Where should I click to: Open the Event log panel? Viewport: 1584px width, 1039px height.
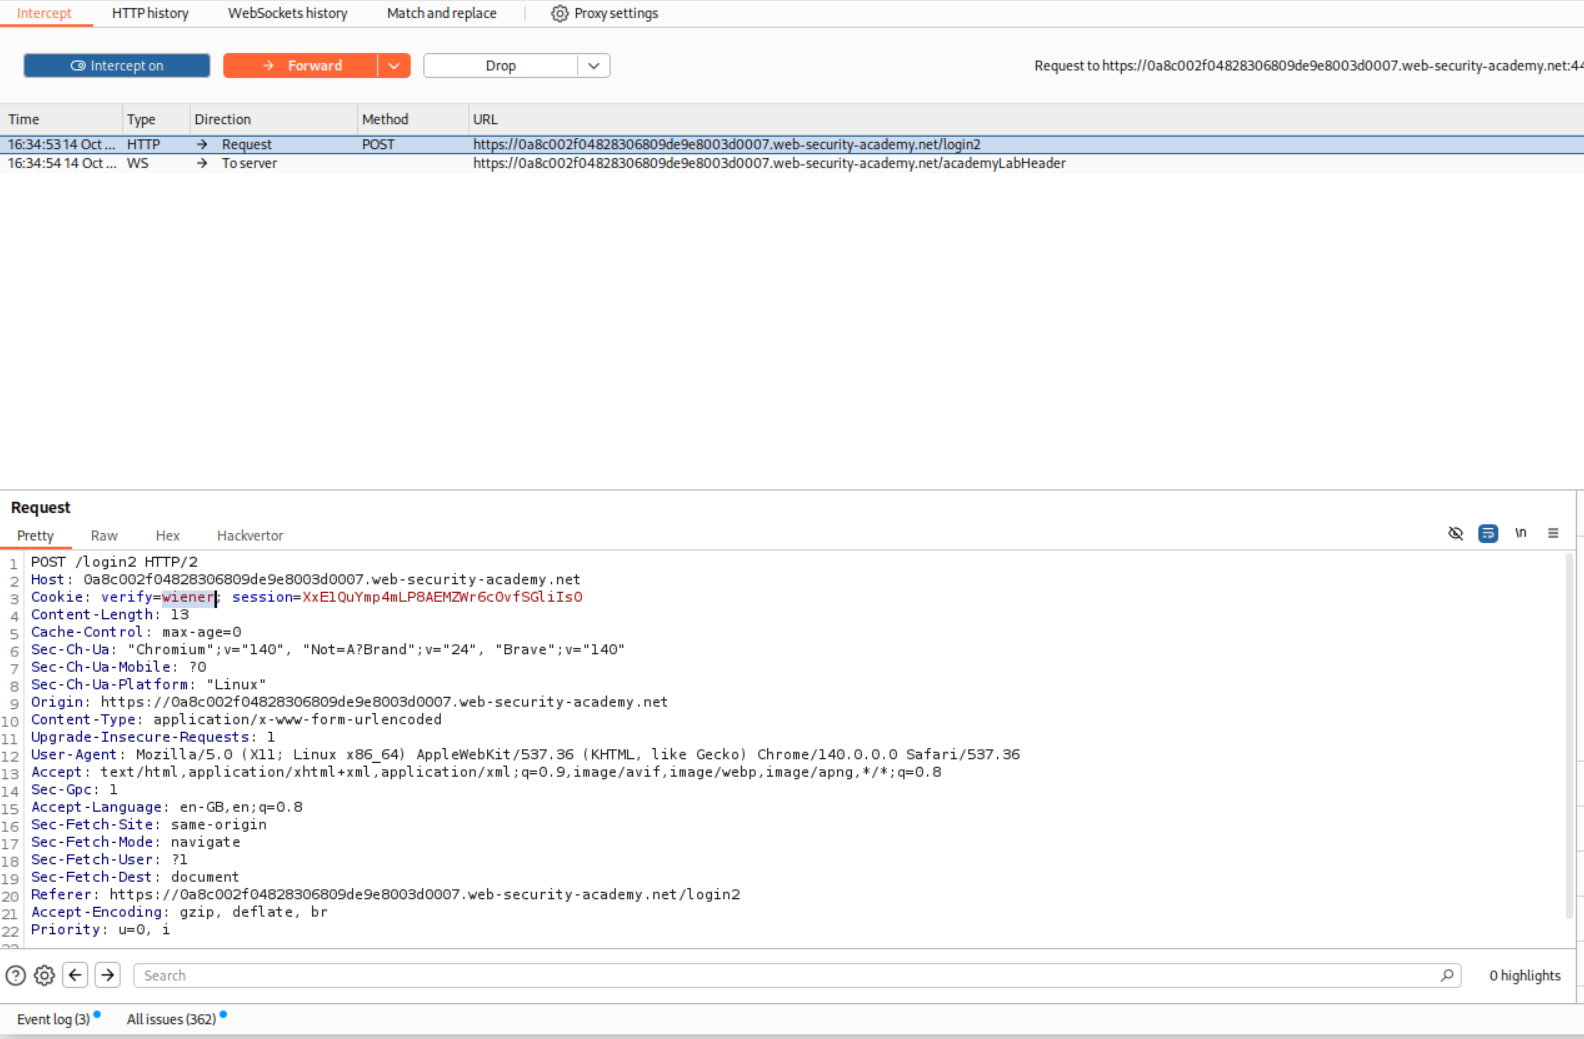(x=53, y=1019)
